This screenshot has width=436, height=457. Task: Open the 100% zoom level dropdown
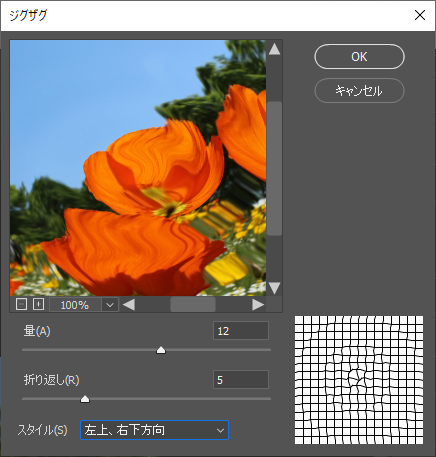pyautogui.click(x=110, y=305)
